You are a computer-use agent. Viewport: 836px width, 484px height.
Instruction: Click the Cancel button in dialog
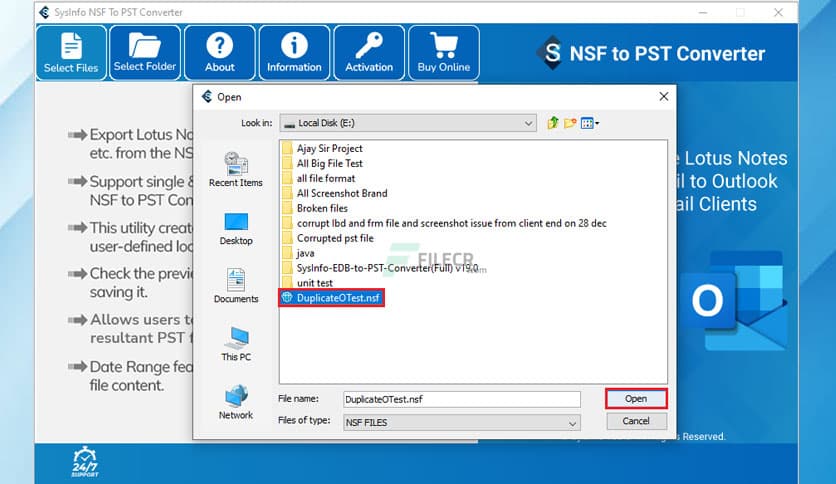[x=636, y=421]
